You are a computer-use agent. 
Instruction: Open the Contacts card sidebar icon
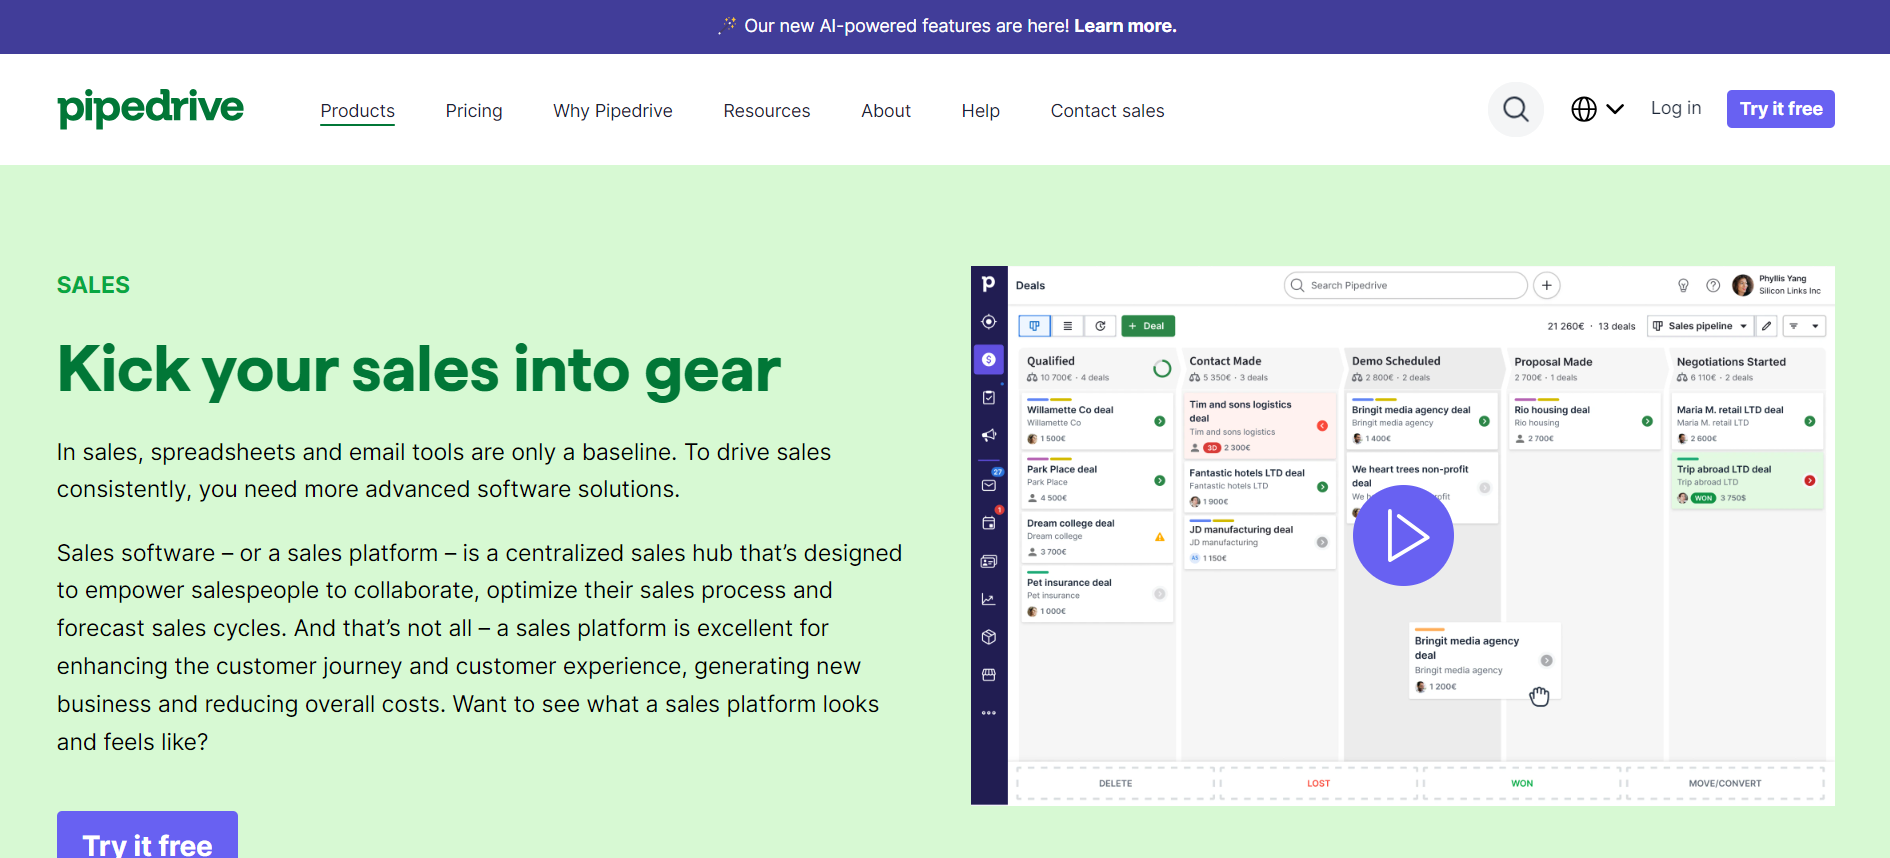coord(988,561)
